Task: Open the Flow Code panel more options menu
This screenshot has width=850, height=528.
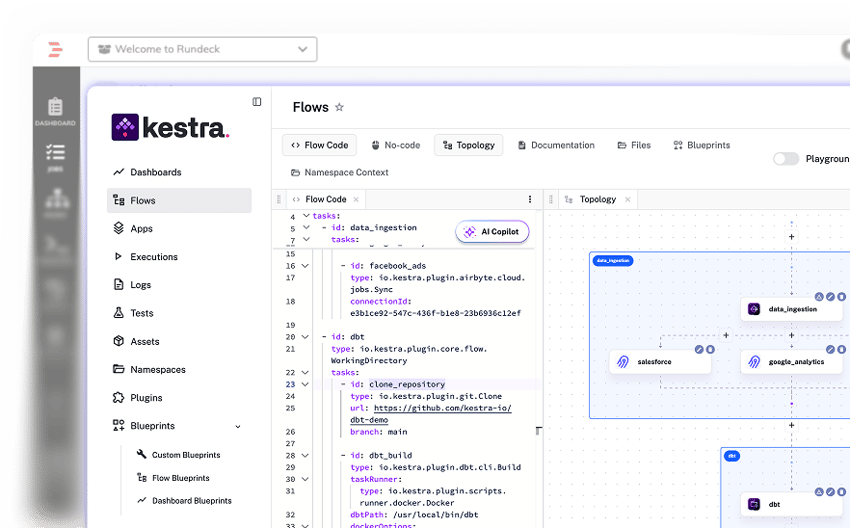Action: coord(530,200)
